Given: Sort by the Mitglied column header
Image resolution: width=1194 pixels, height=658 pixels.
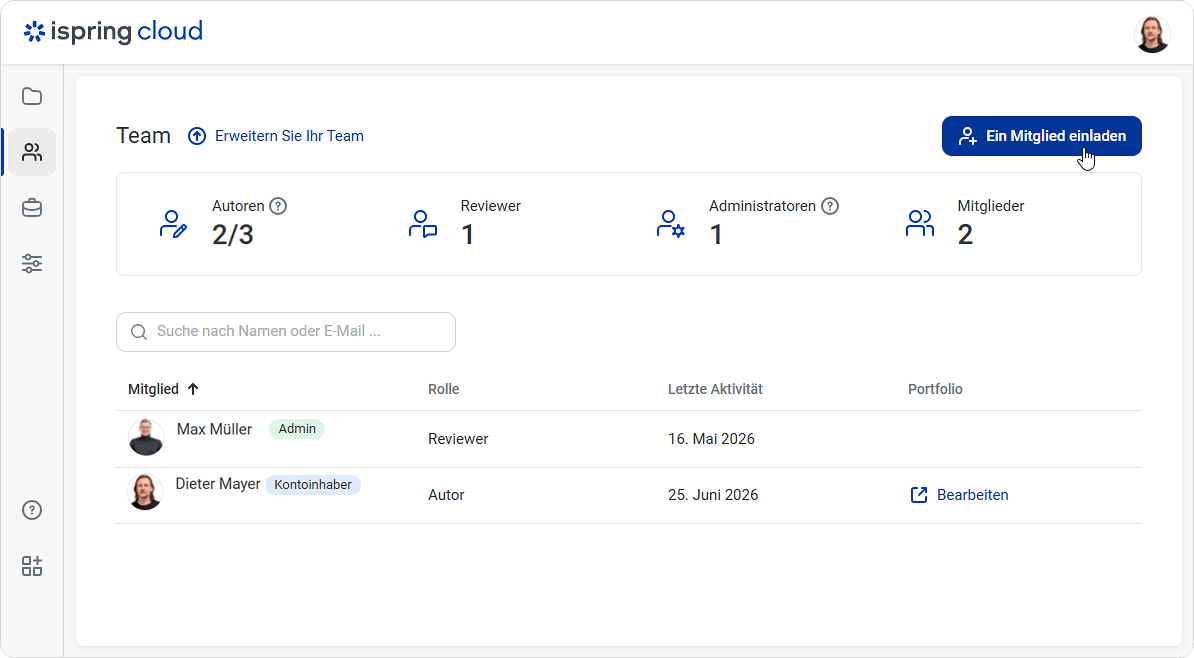Looking at the screenshot, I should point(153,389).
